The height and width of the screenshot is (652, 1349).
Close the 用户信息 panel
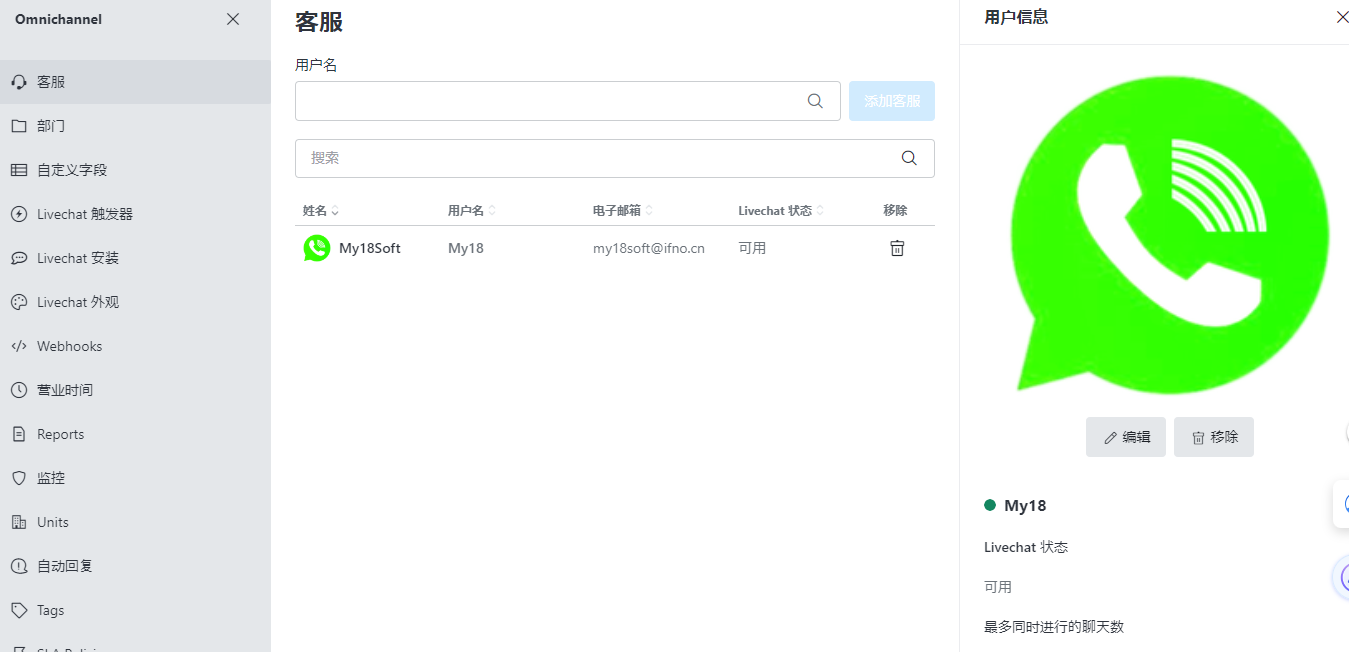[1341, 17]
